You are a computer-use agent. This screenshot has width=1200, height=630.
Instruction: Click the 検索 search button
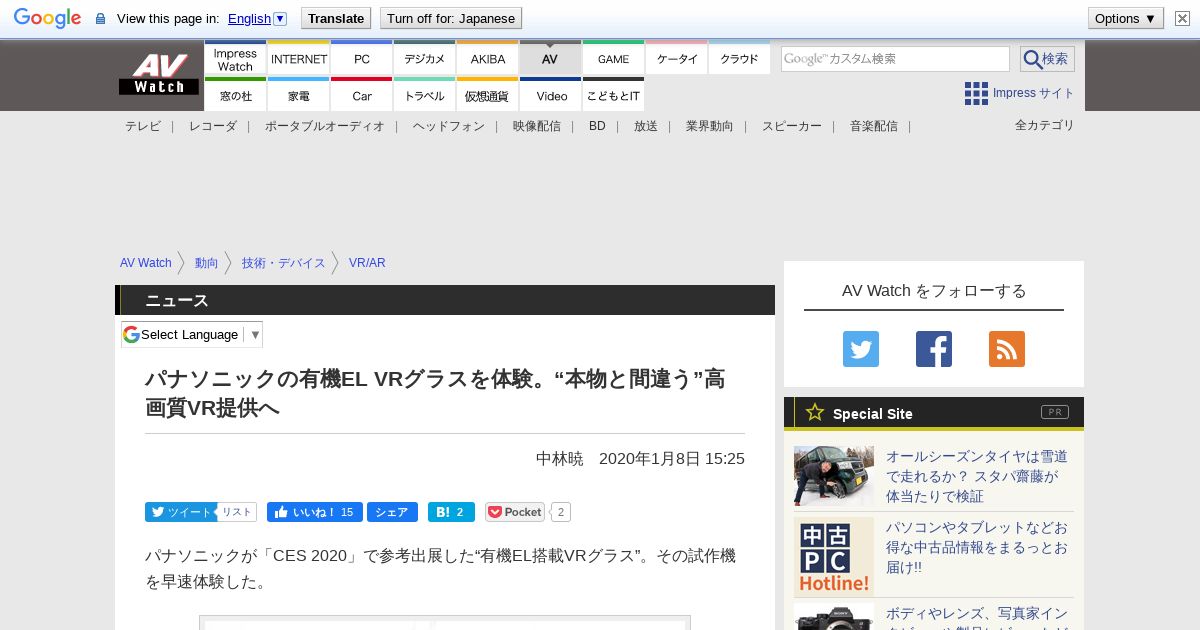click(x=1047, y=59)
